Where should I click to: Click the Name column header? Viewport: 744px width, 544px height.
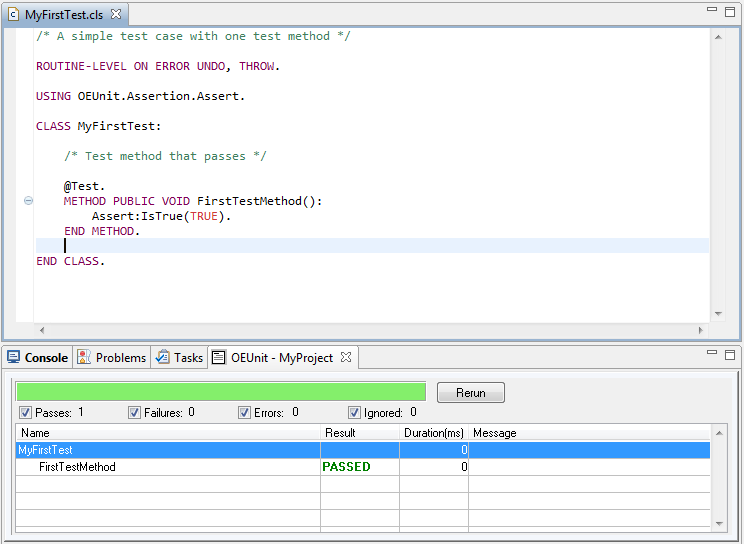pyautogui.click(x=168, y=433)
